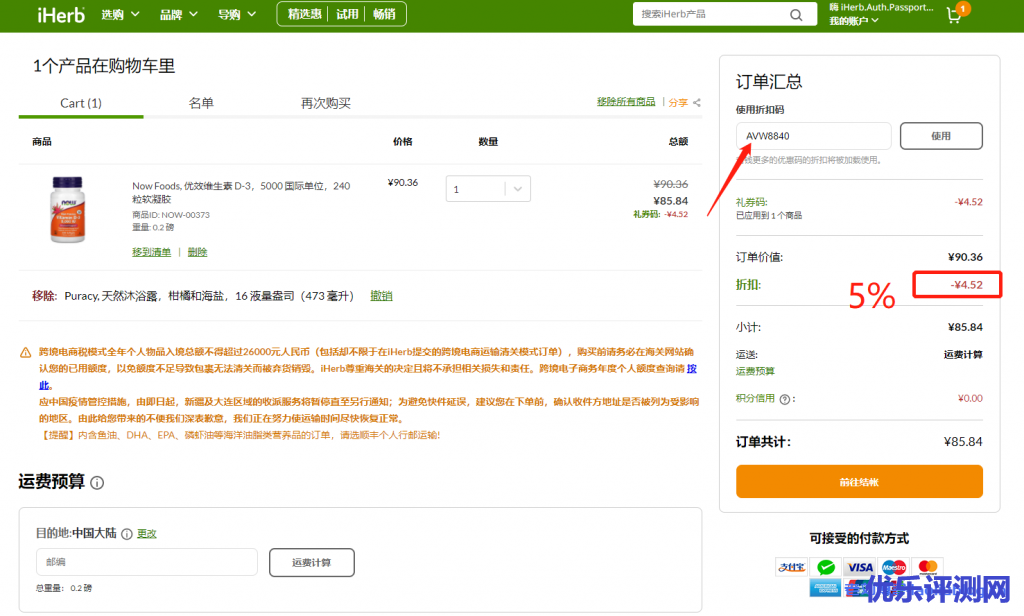The height and width of the screenshot is (616, 1024).
Task: Click the question mark icon beside 积分信用
Action: (x=787, y=399)
